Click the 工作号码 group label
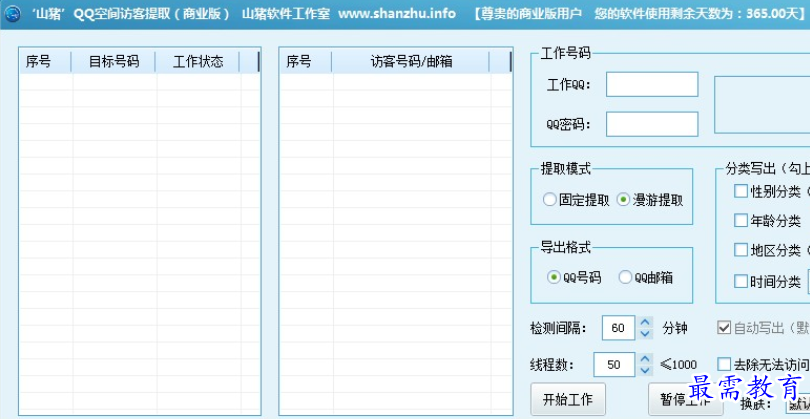The image size is (810, 419). 565,53
